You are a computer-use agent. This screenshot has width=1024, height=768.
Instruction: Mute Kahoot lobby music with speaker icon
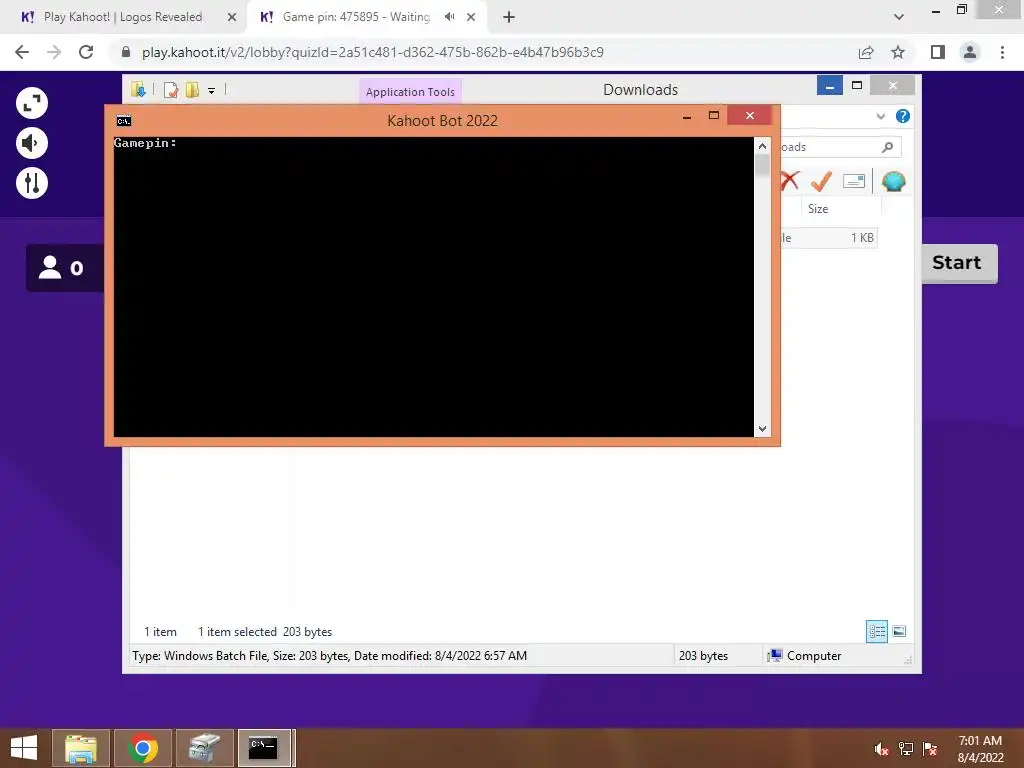(x=32, y=143)
